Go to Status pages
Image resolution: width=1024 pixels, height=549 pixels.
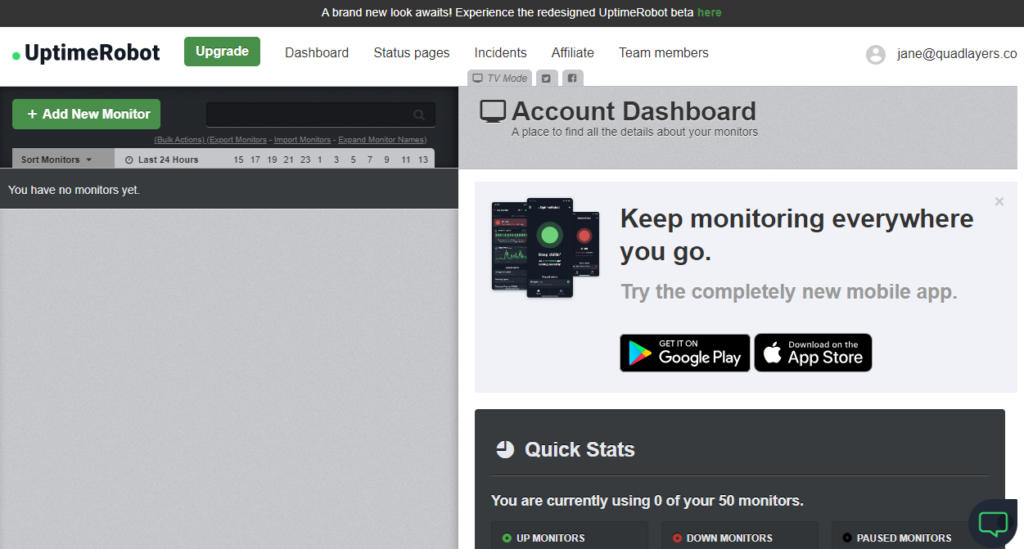tap(411, 53)
